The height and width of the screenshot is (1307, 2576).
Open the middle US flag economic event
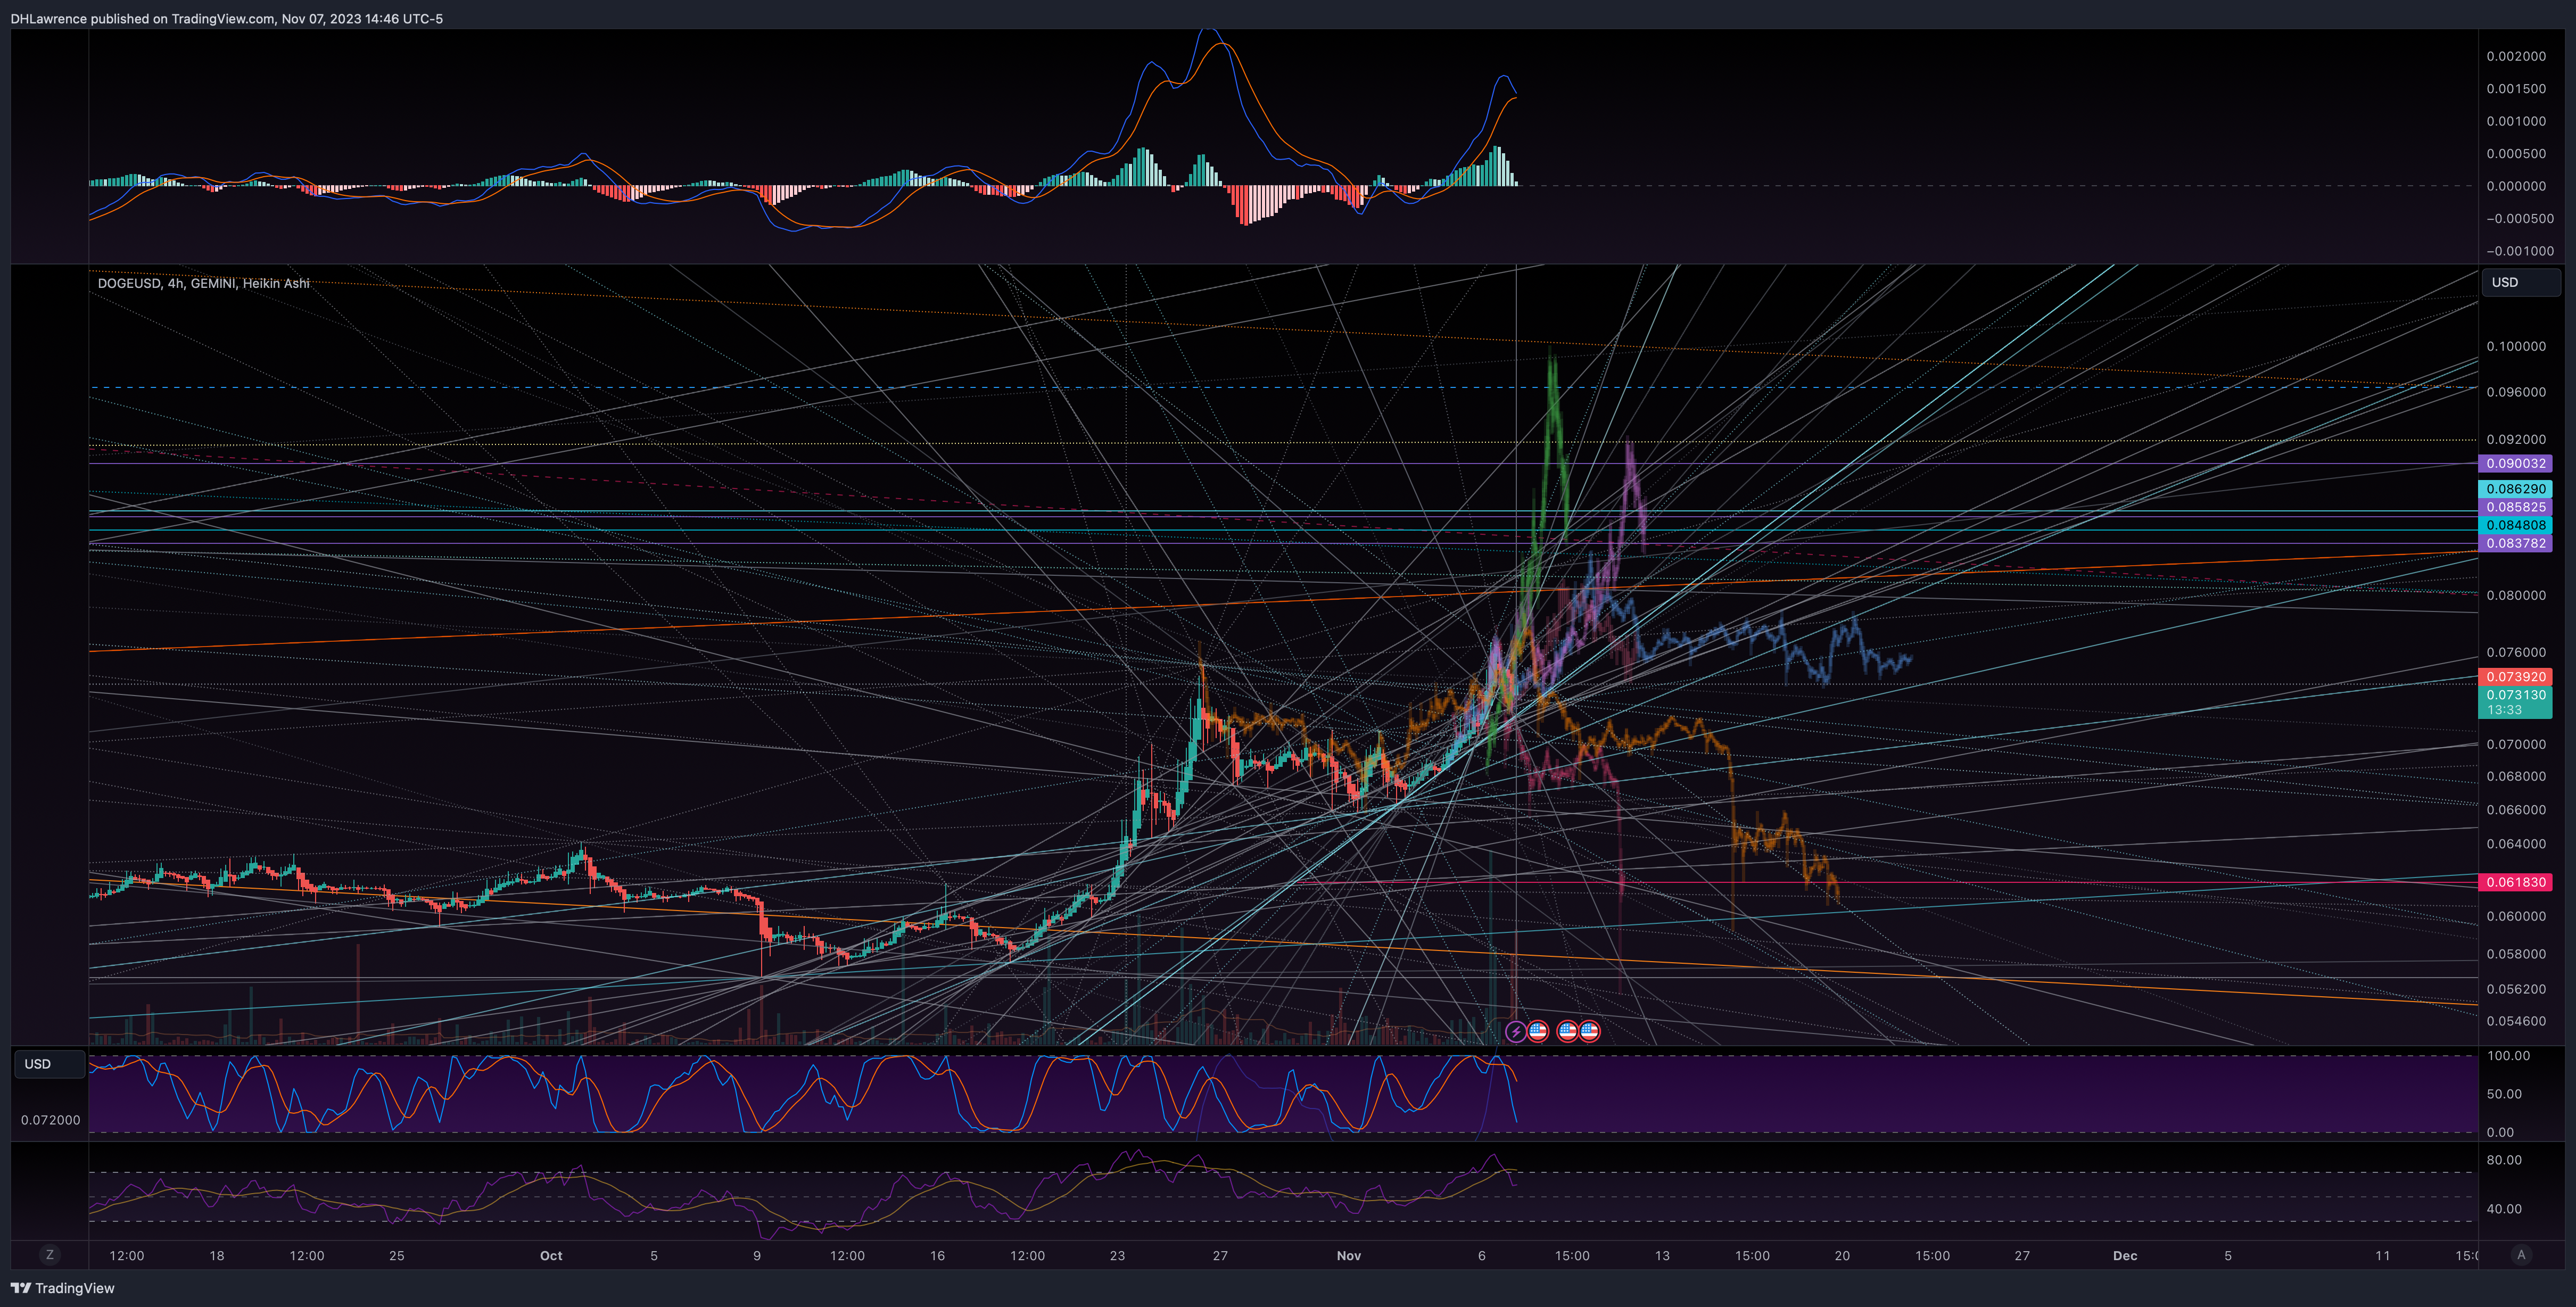[1567, 1031]
